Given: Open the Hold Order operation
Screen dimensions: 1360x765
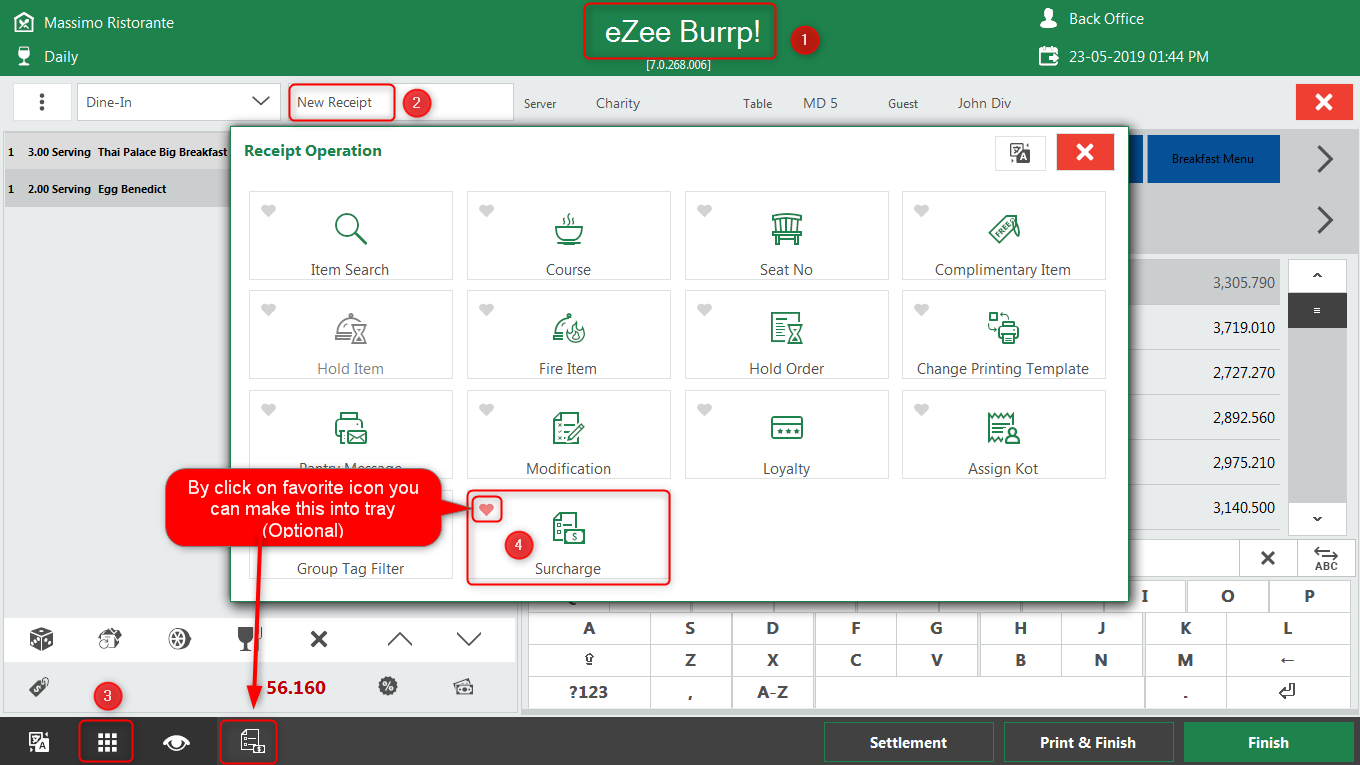Looking at the screenshot, I should 786,335.
